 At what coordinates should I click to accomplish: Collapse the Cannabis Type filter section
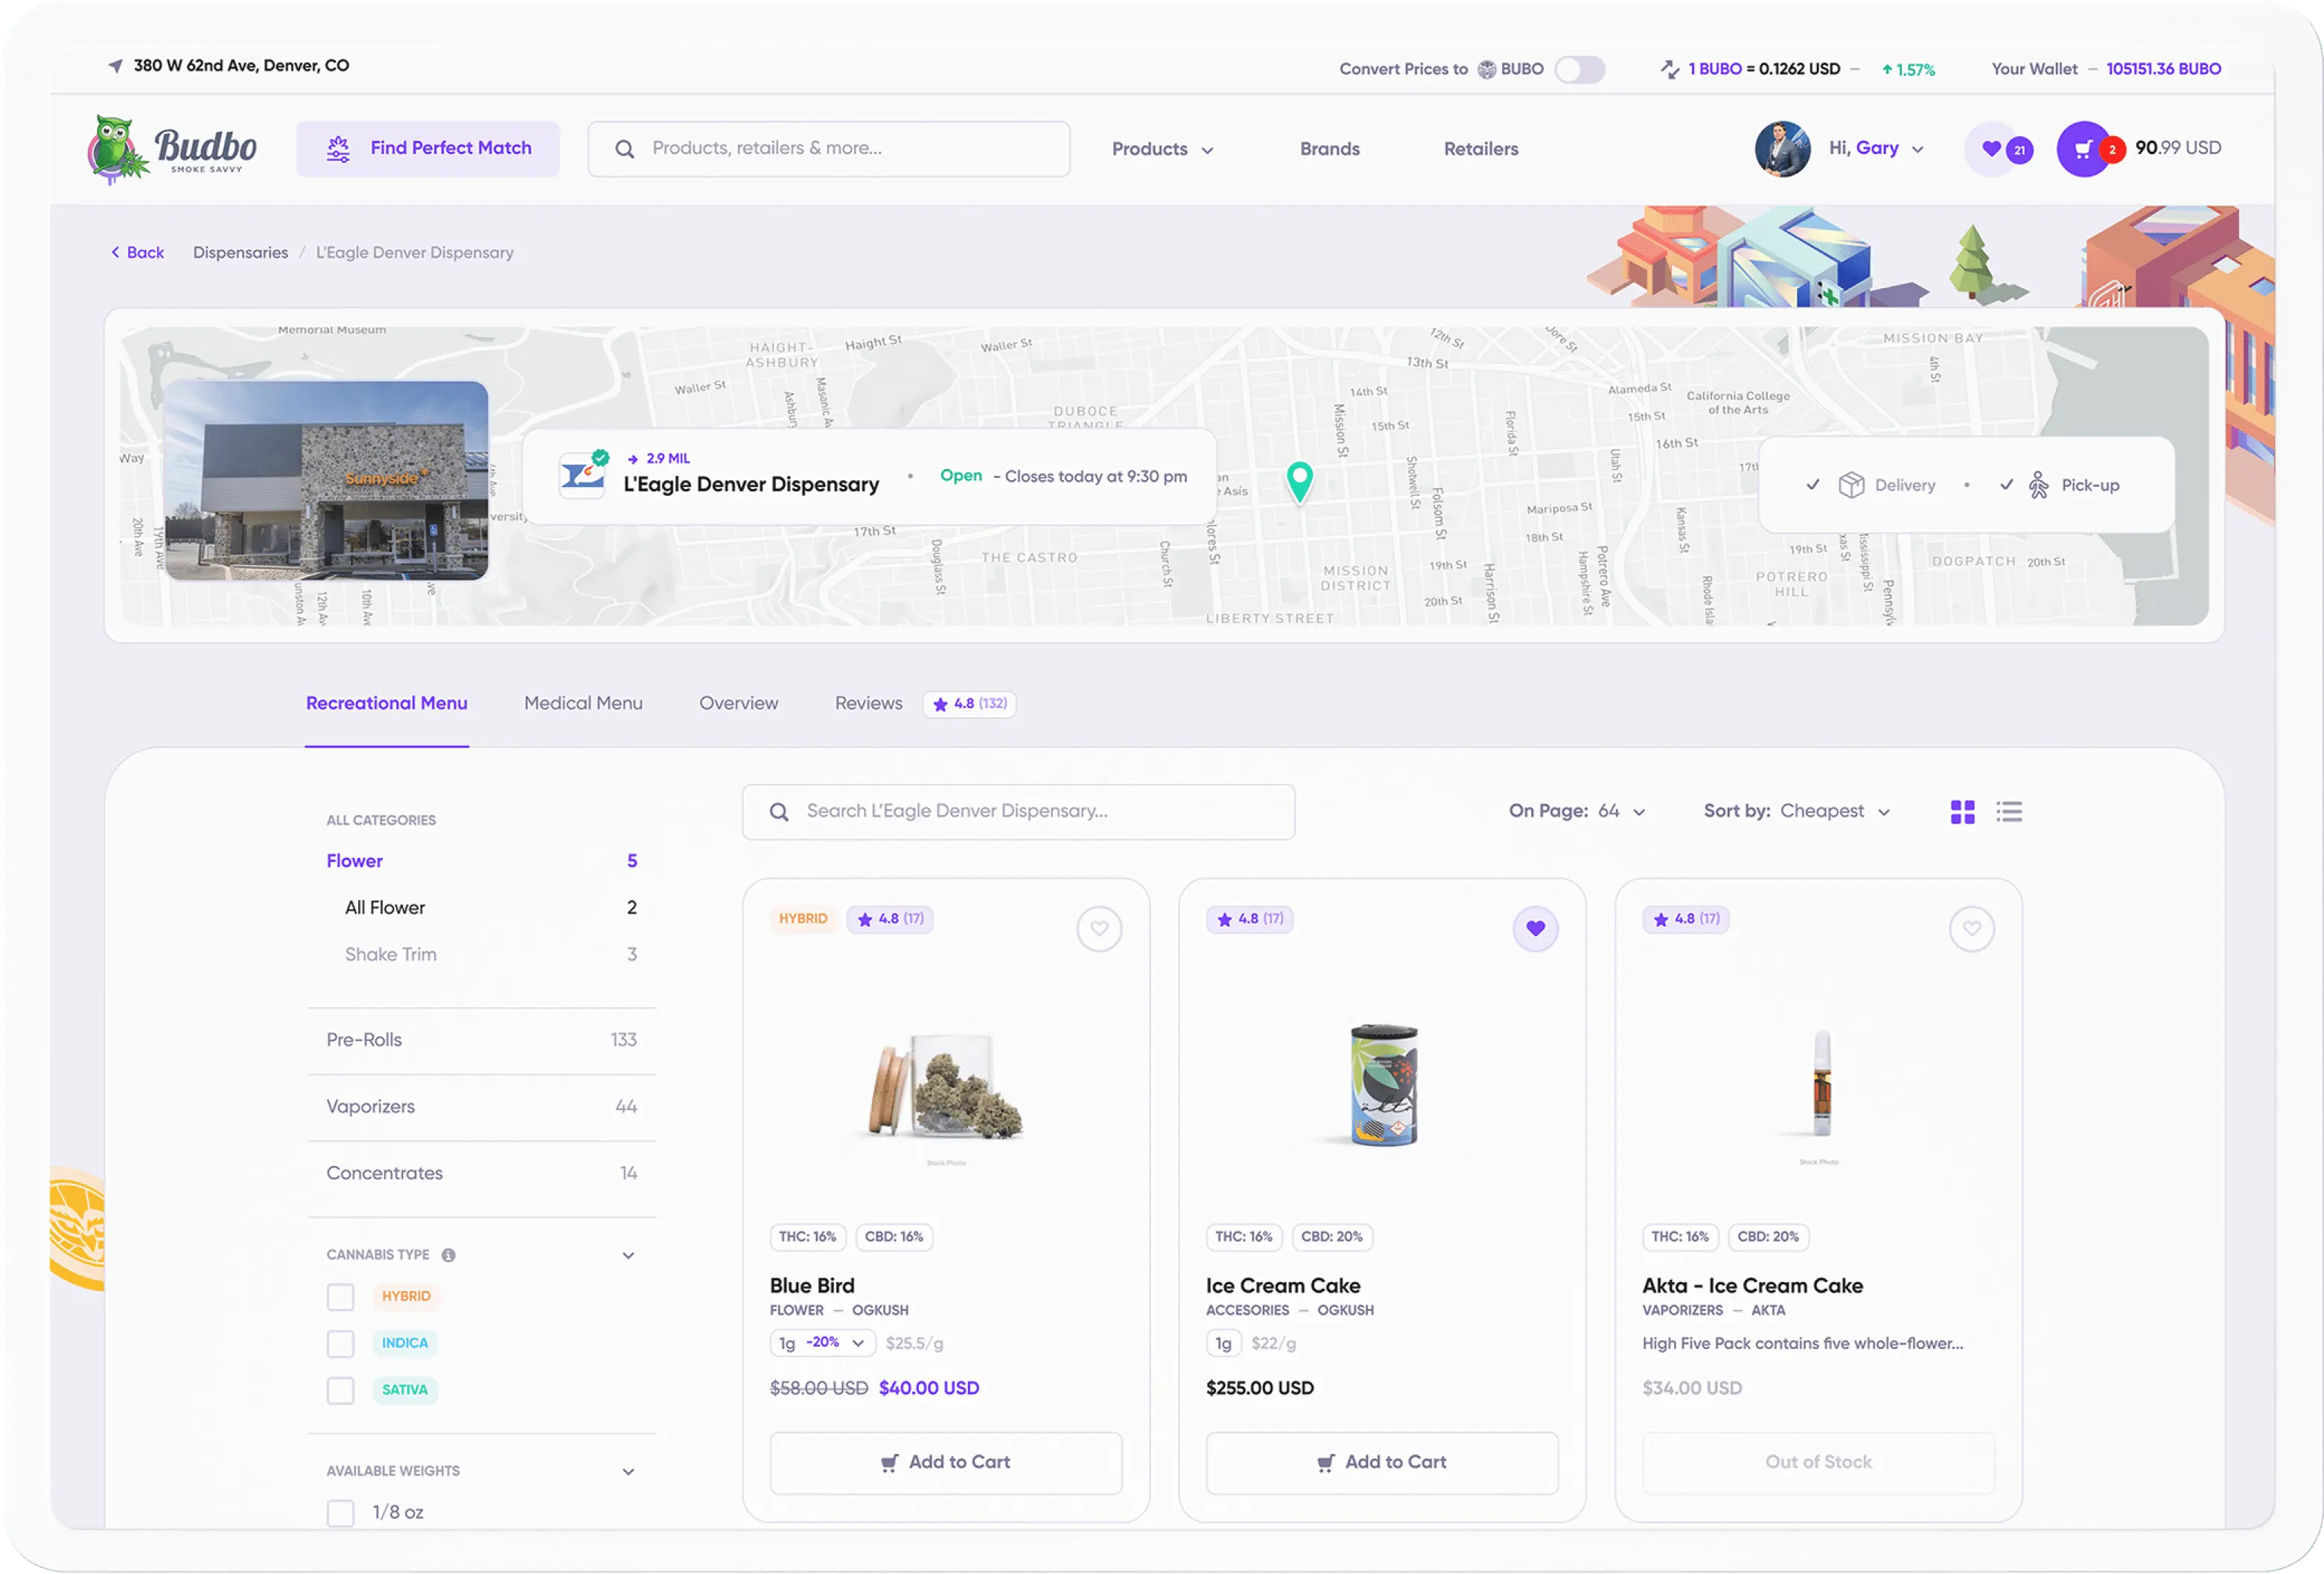[x=628, y=1256]
